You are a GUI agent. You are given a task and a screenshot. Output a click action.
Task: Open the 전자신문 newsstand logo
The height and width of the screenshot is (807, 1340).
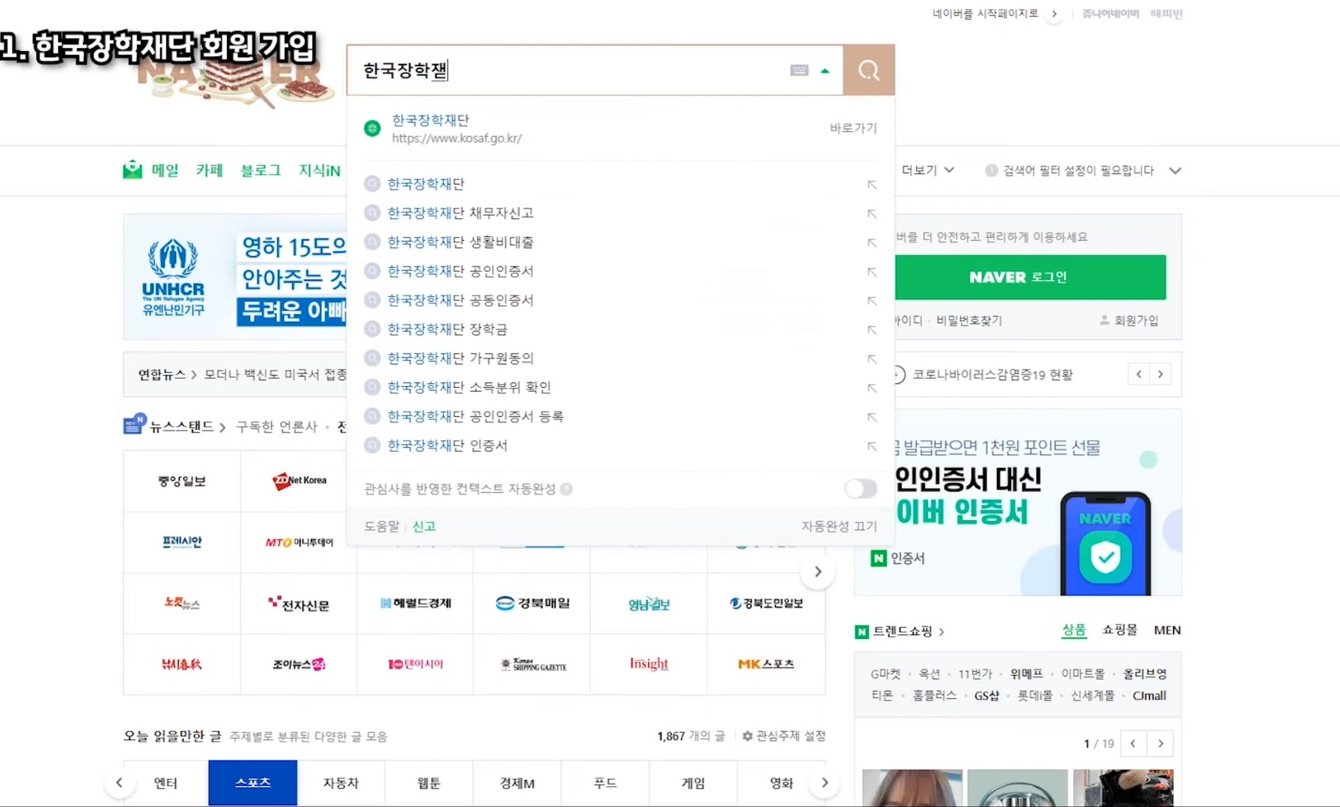[x=299, y=604]
